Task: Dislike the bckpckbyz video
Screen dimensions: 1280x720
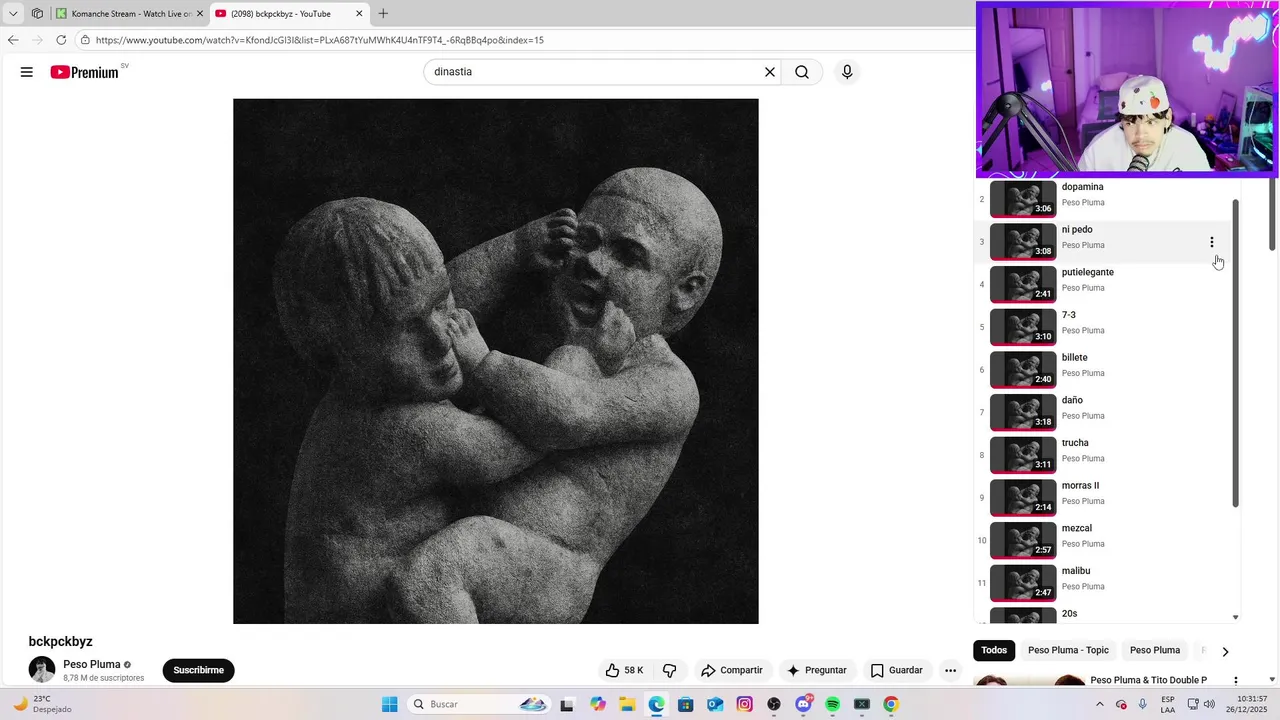Action: pos(670,670)
